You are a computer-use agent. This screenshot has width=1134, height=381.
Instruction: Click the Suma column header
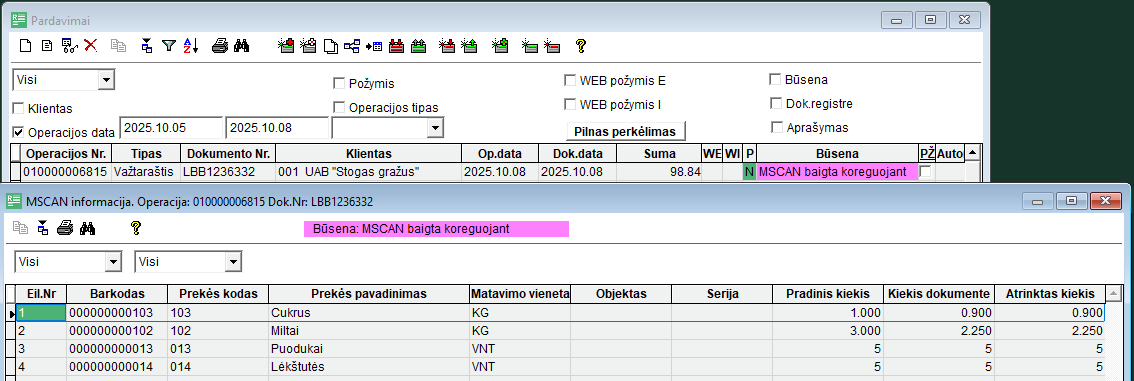(659, 153)
